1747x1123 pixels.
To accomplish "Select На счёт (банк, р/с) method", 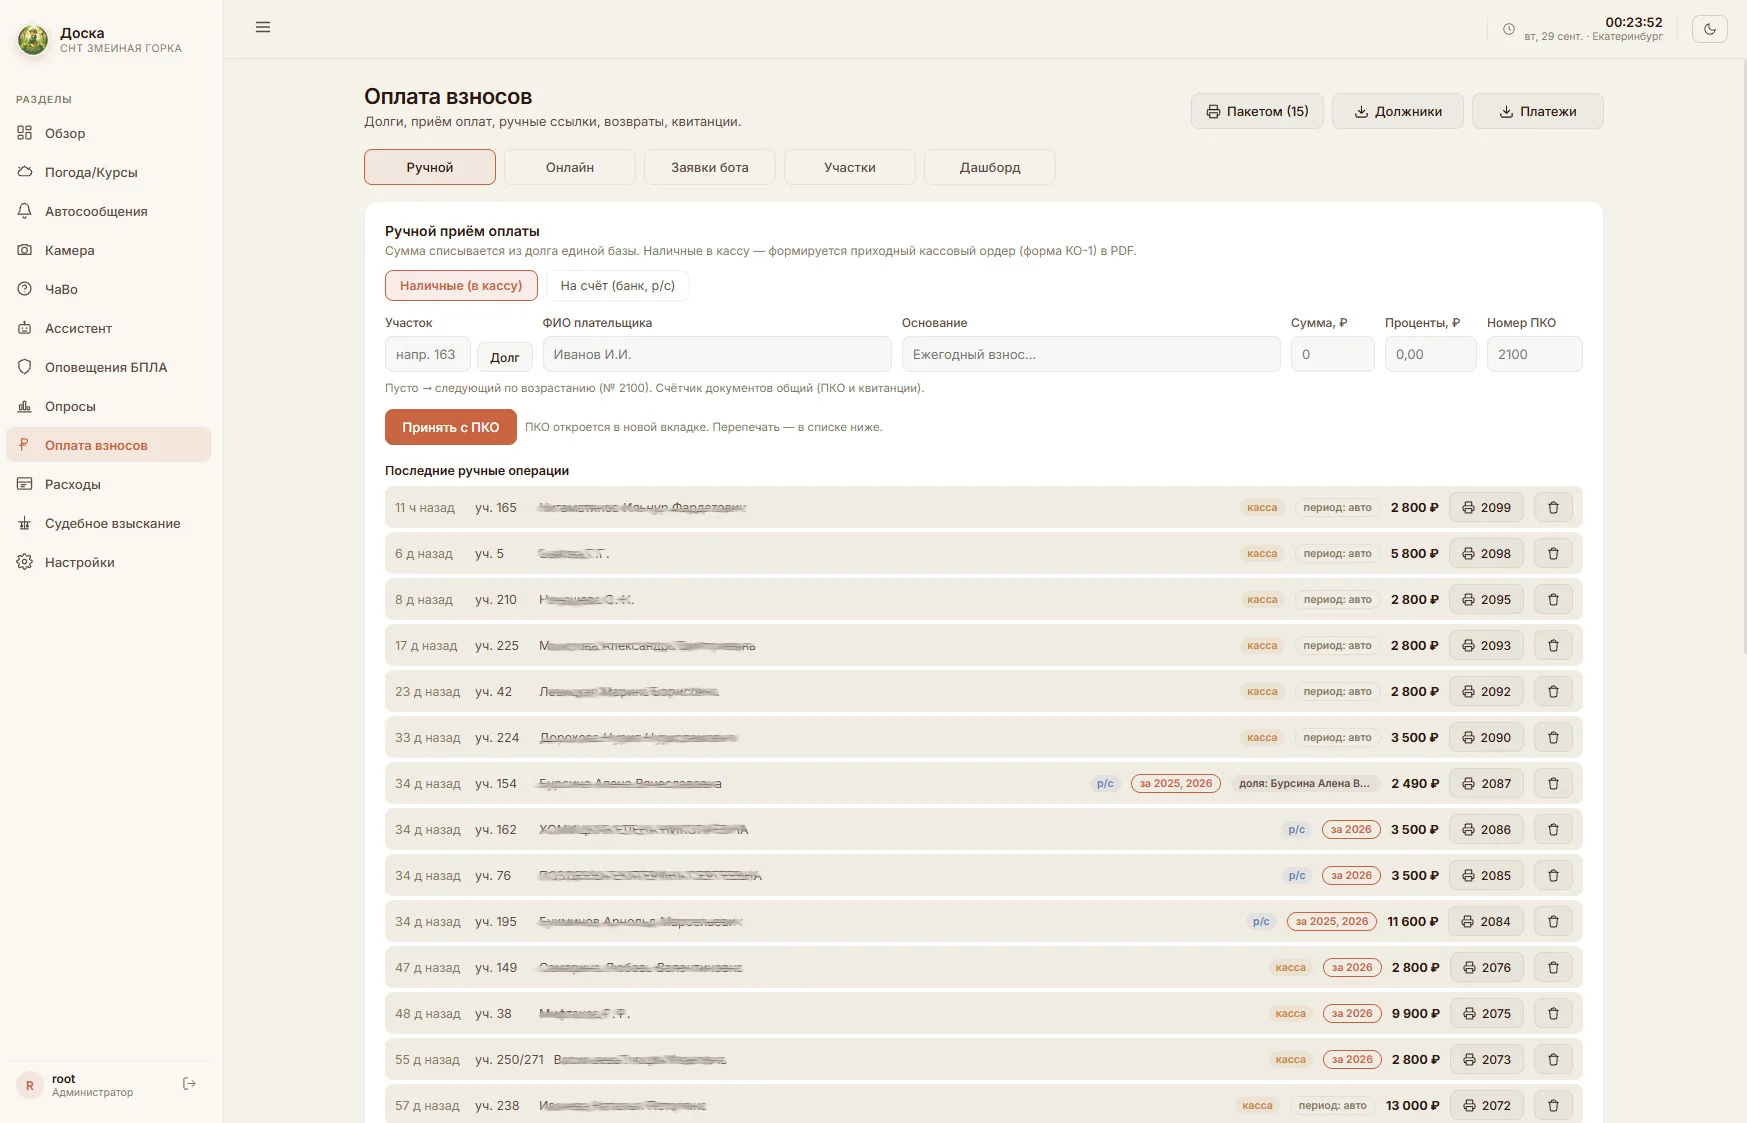I will 617,286.
